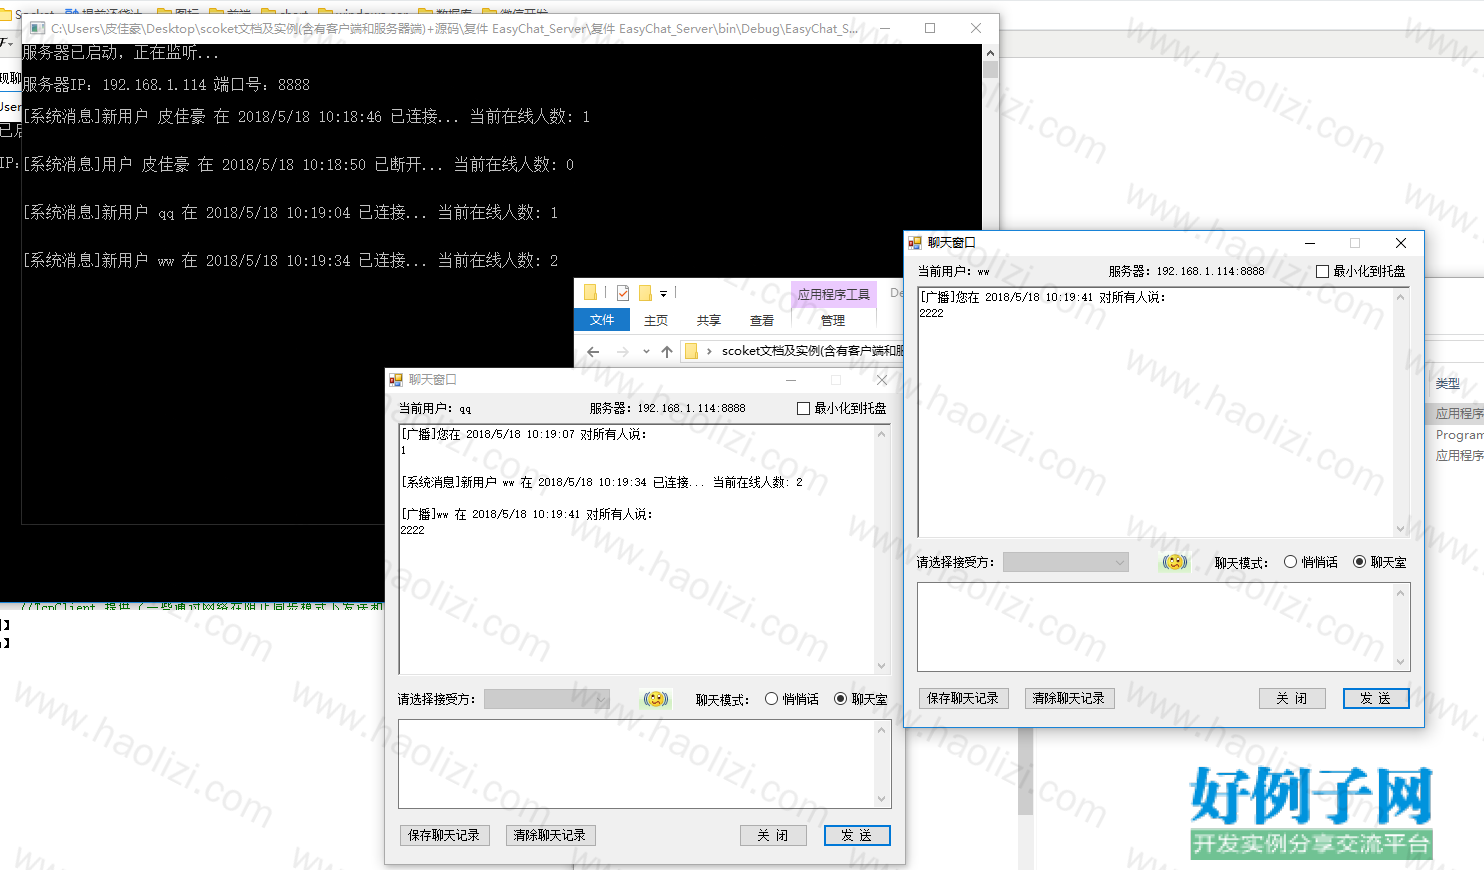Switch to the 管理 ribbon tab
This screenshot has height=870, width=1484.
(833, 320)
